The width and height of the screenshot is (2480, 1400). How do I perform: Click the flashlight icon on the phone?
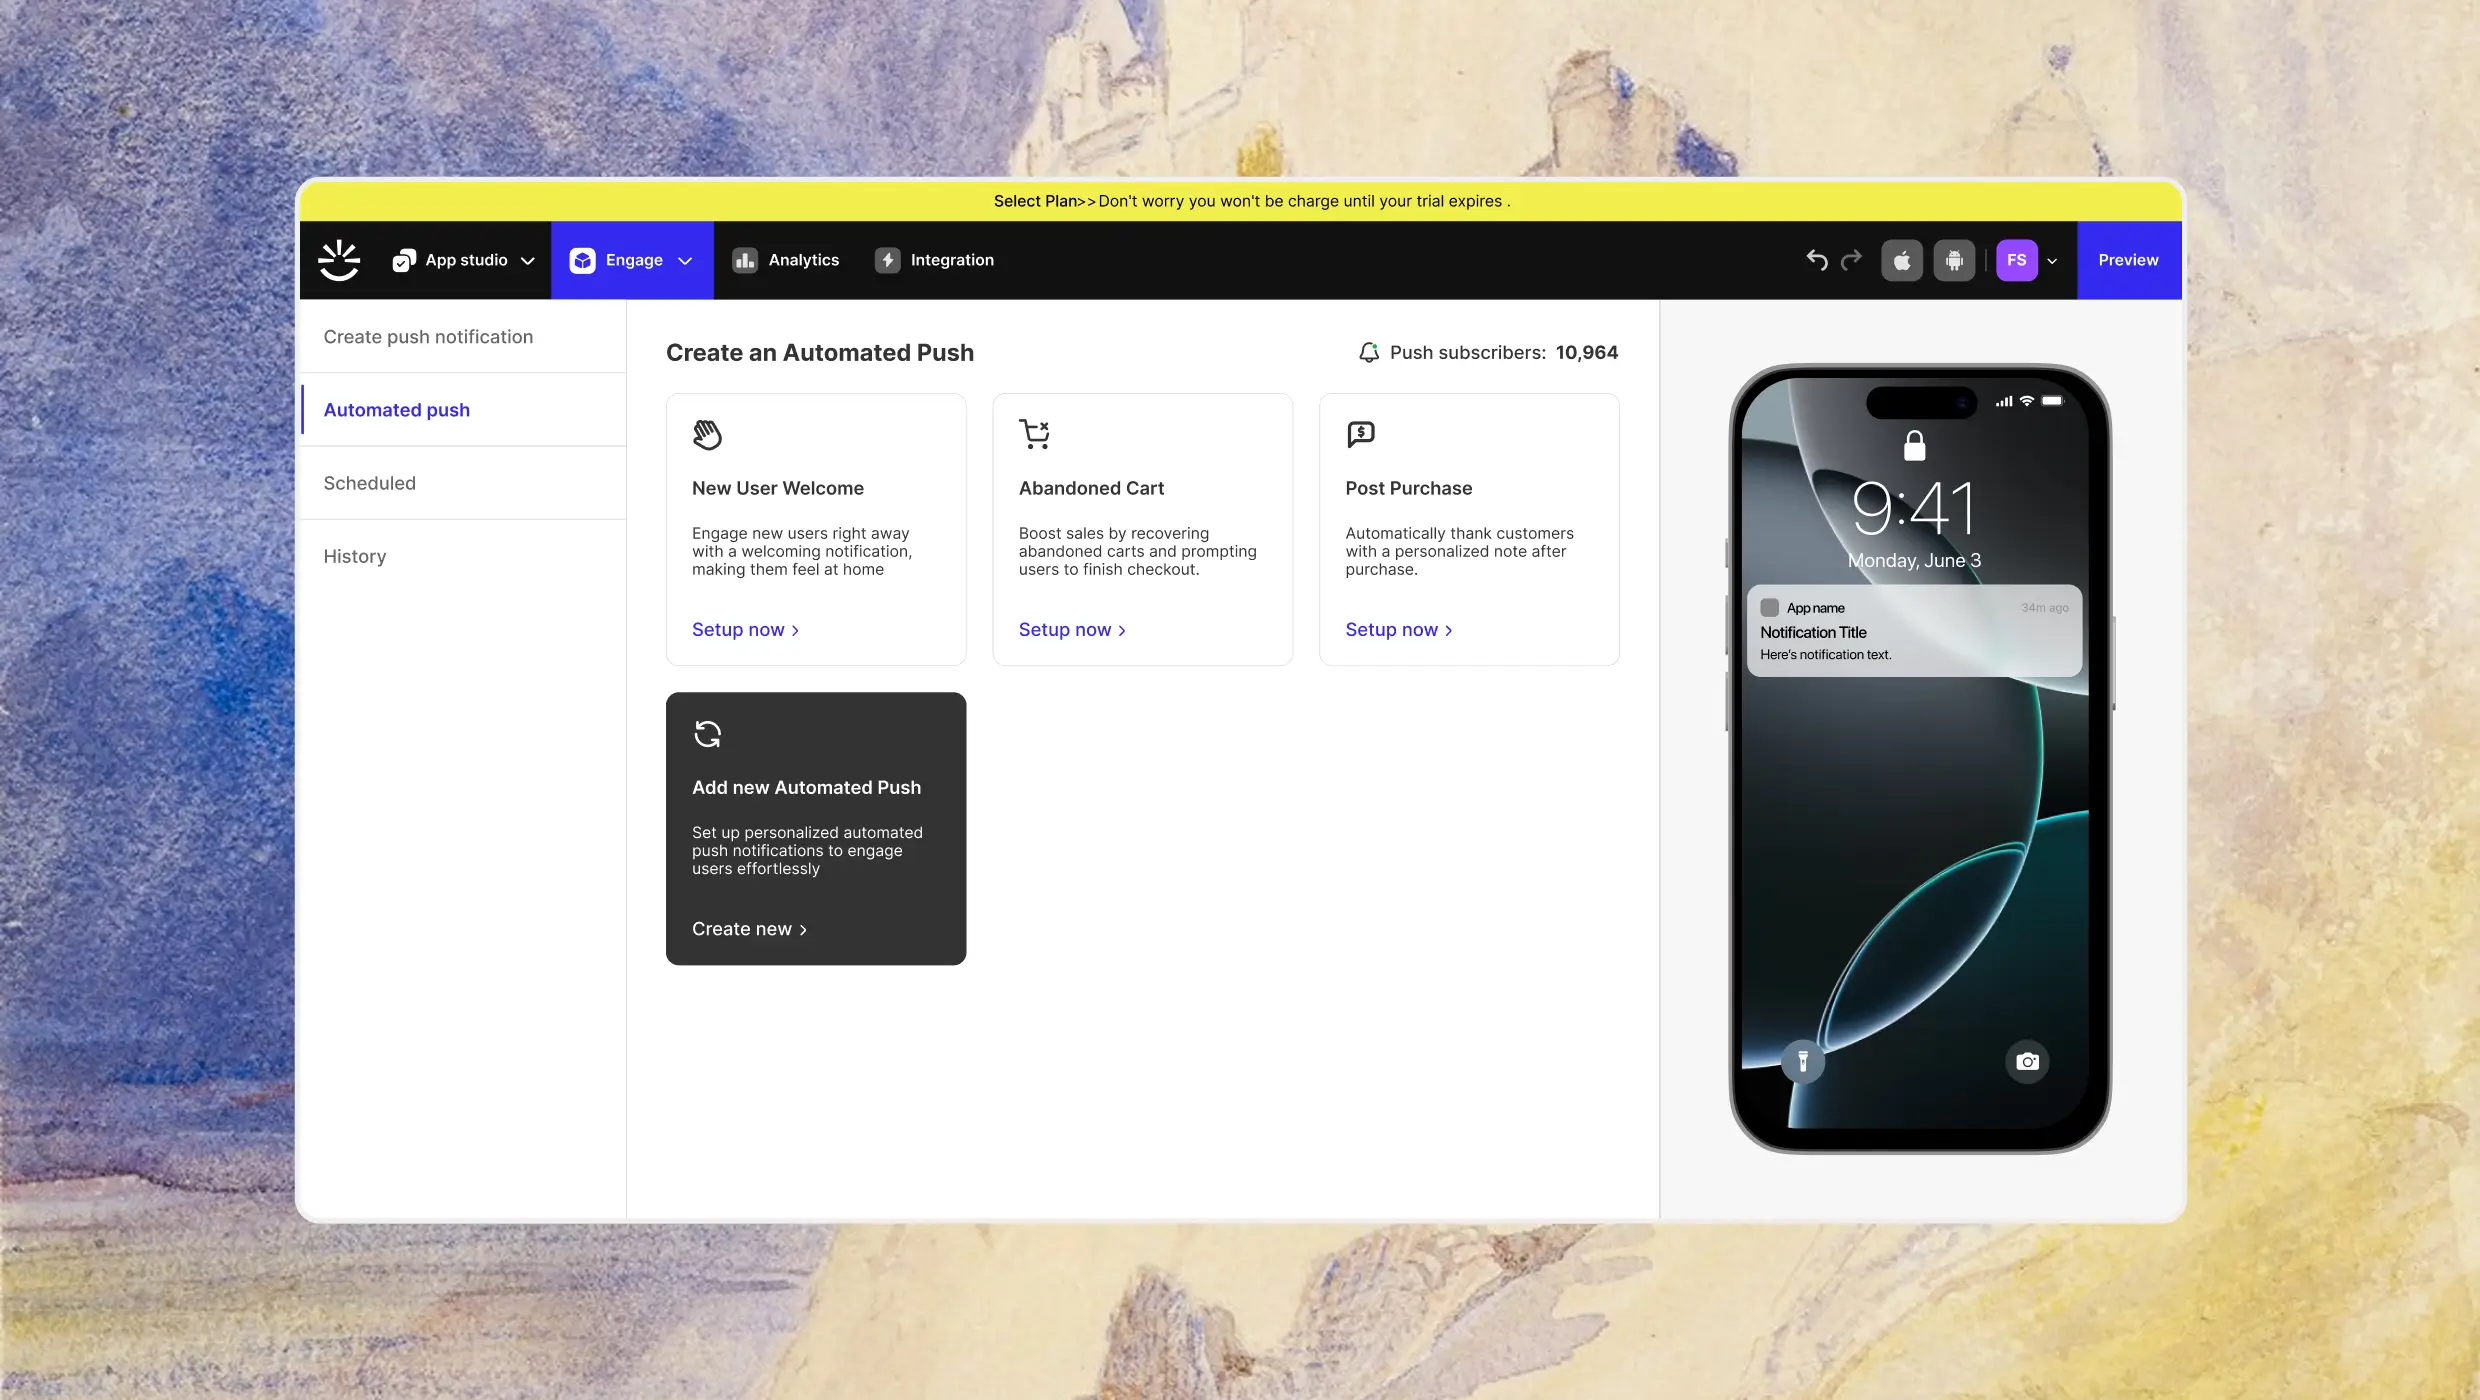[1803, 1062]
